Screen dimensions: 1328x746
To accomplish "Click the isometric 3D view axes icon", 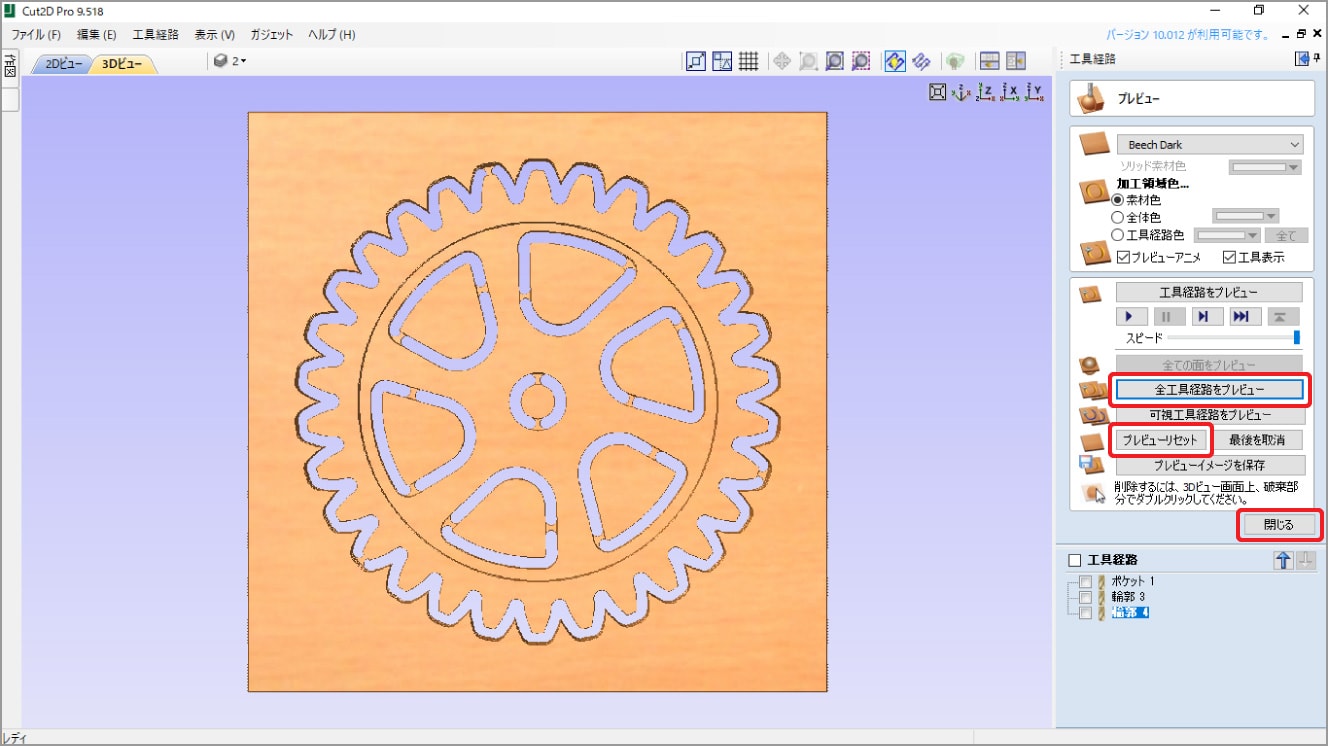I will point(961,93).
